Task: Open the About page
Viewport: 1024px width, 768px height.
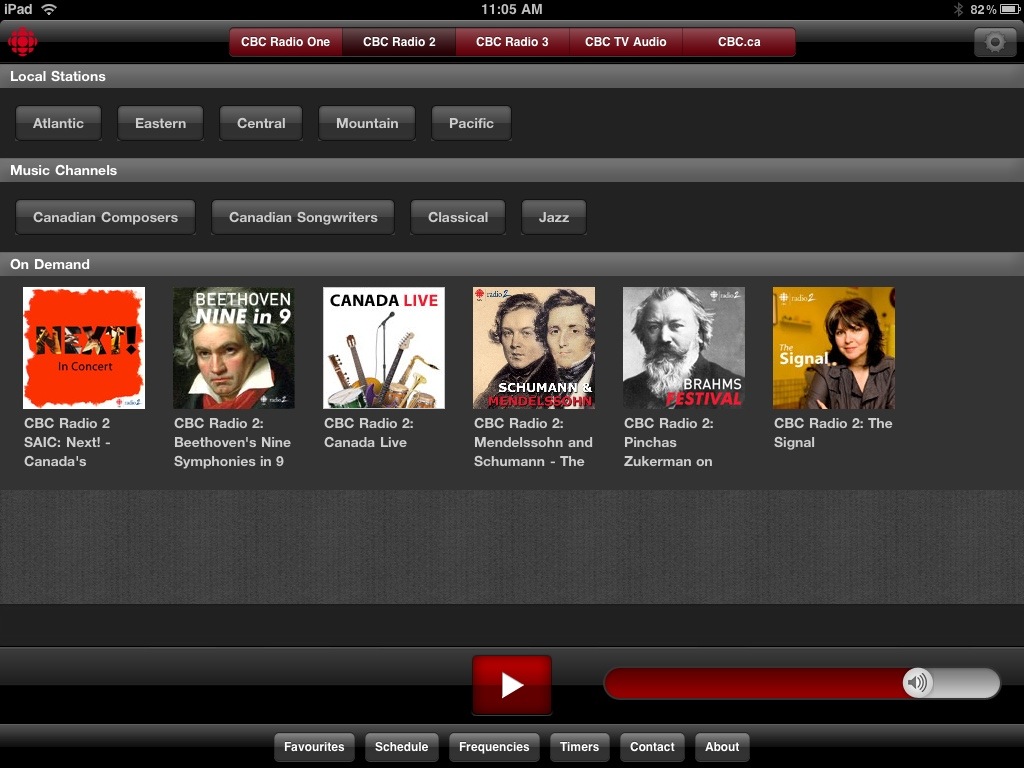Action: [x=722, y=747]
